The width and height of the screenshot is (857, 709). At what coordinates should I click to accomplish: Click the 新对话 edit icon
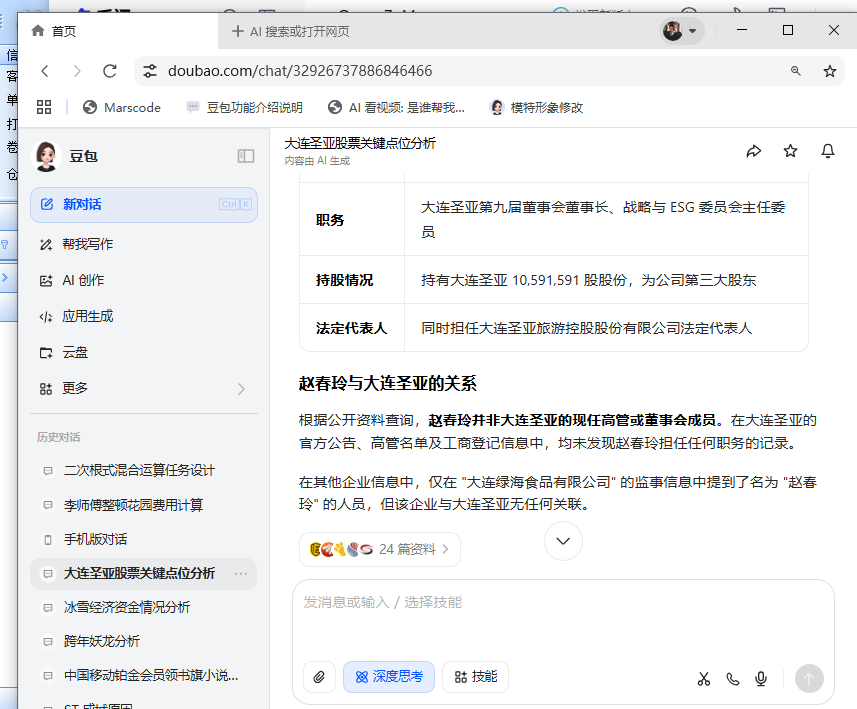point(47,204)
